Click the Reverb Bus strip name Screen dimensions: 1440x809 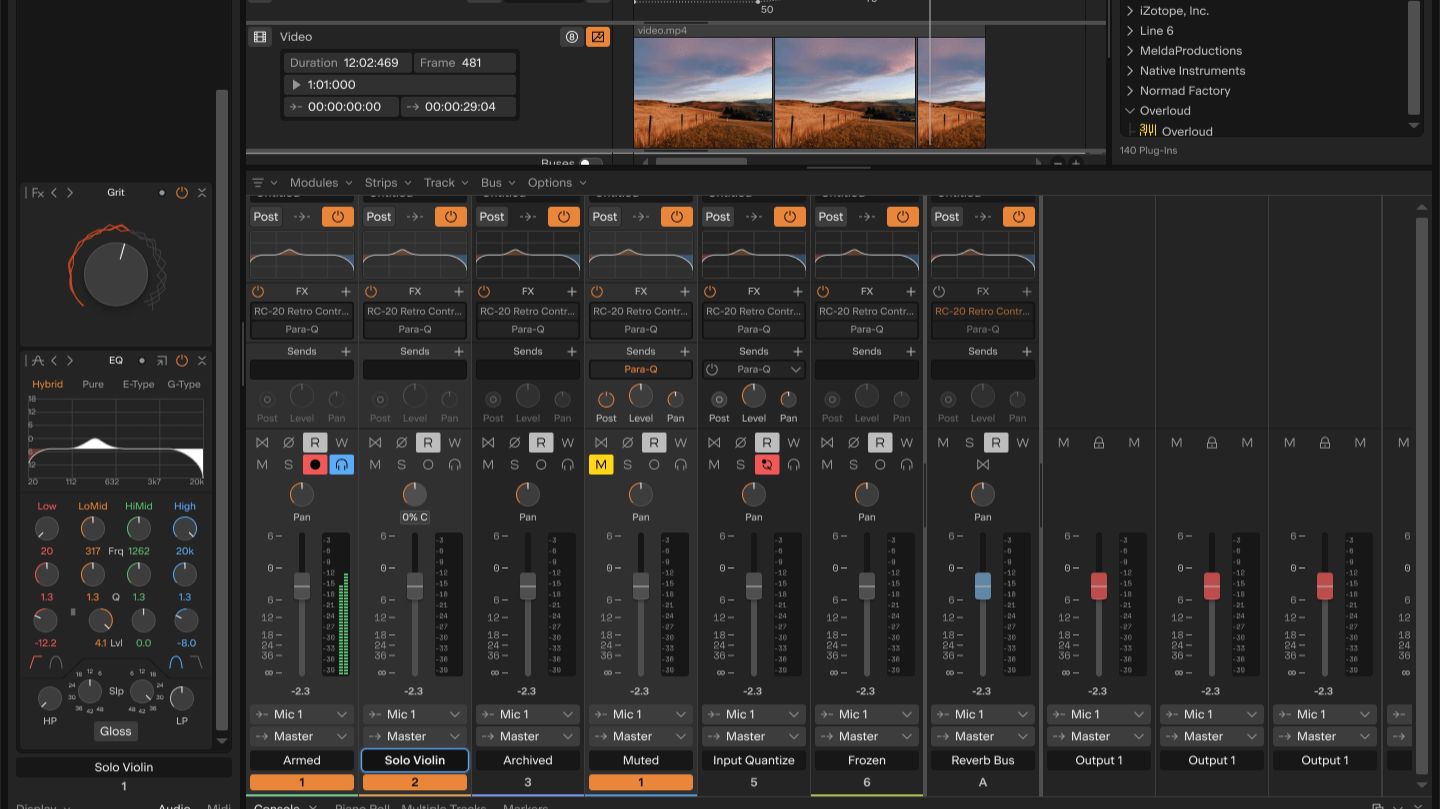pyautogui.click(x=983, y=760)
